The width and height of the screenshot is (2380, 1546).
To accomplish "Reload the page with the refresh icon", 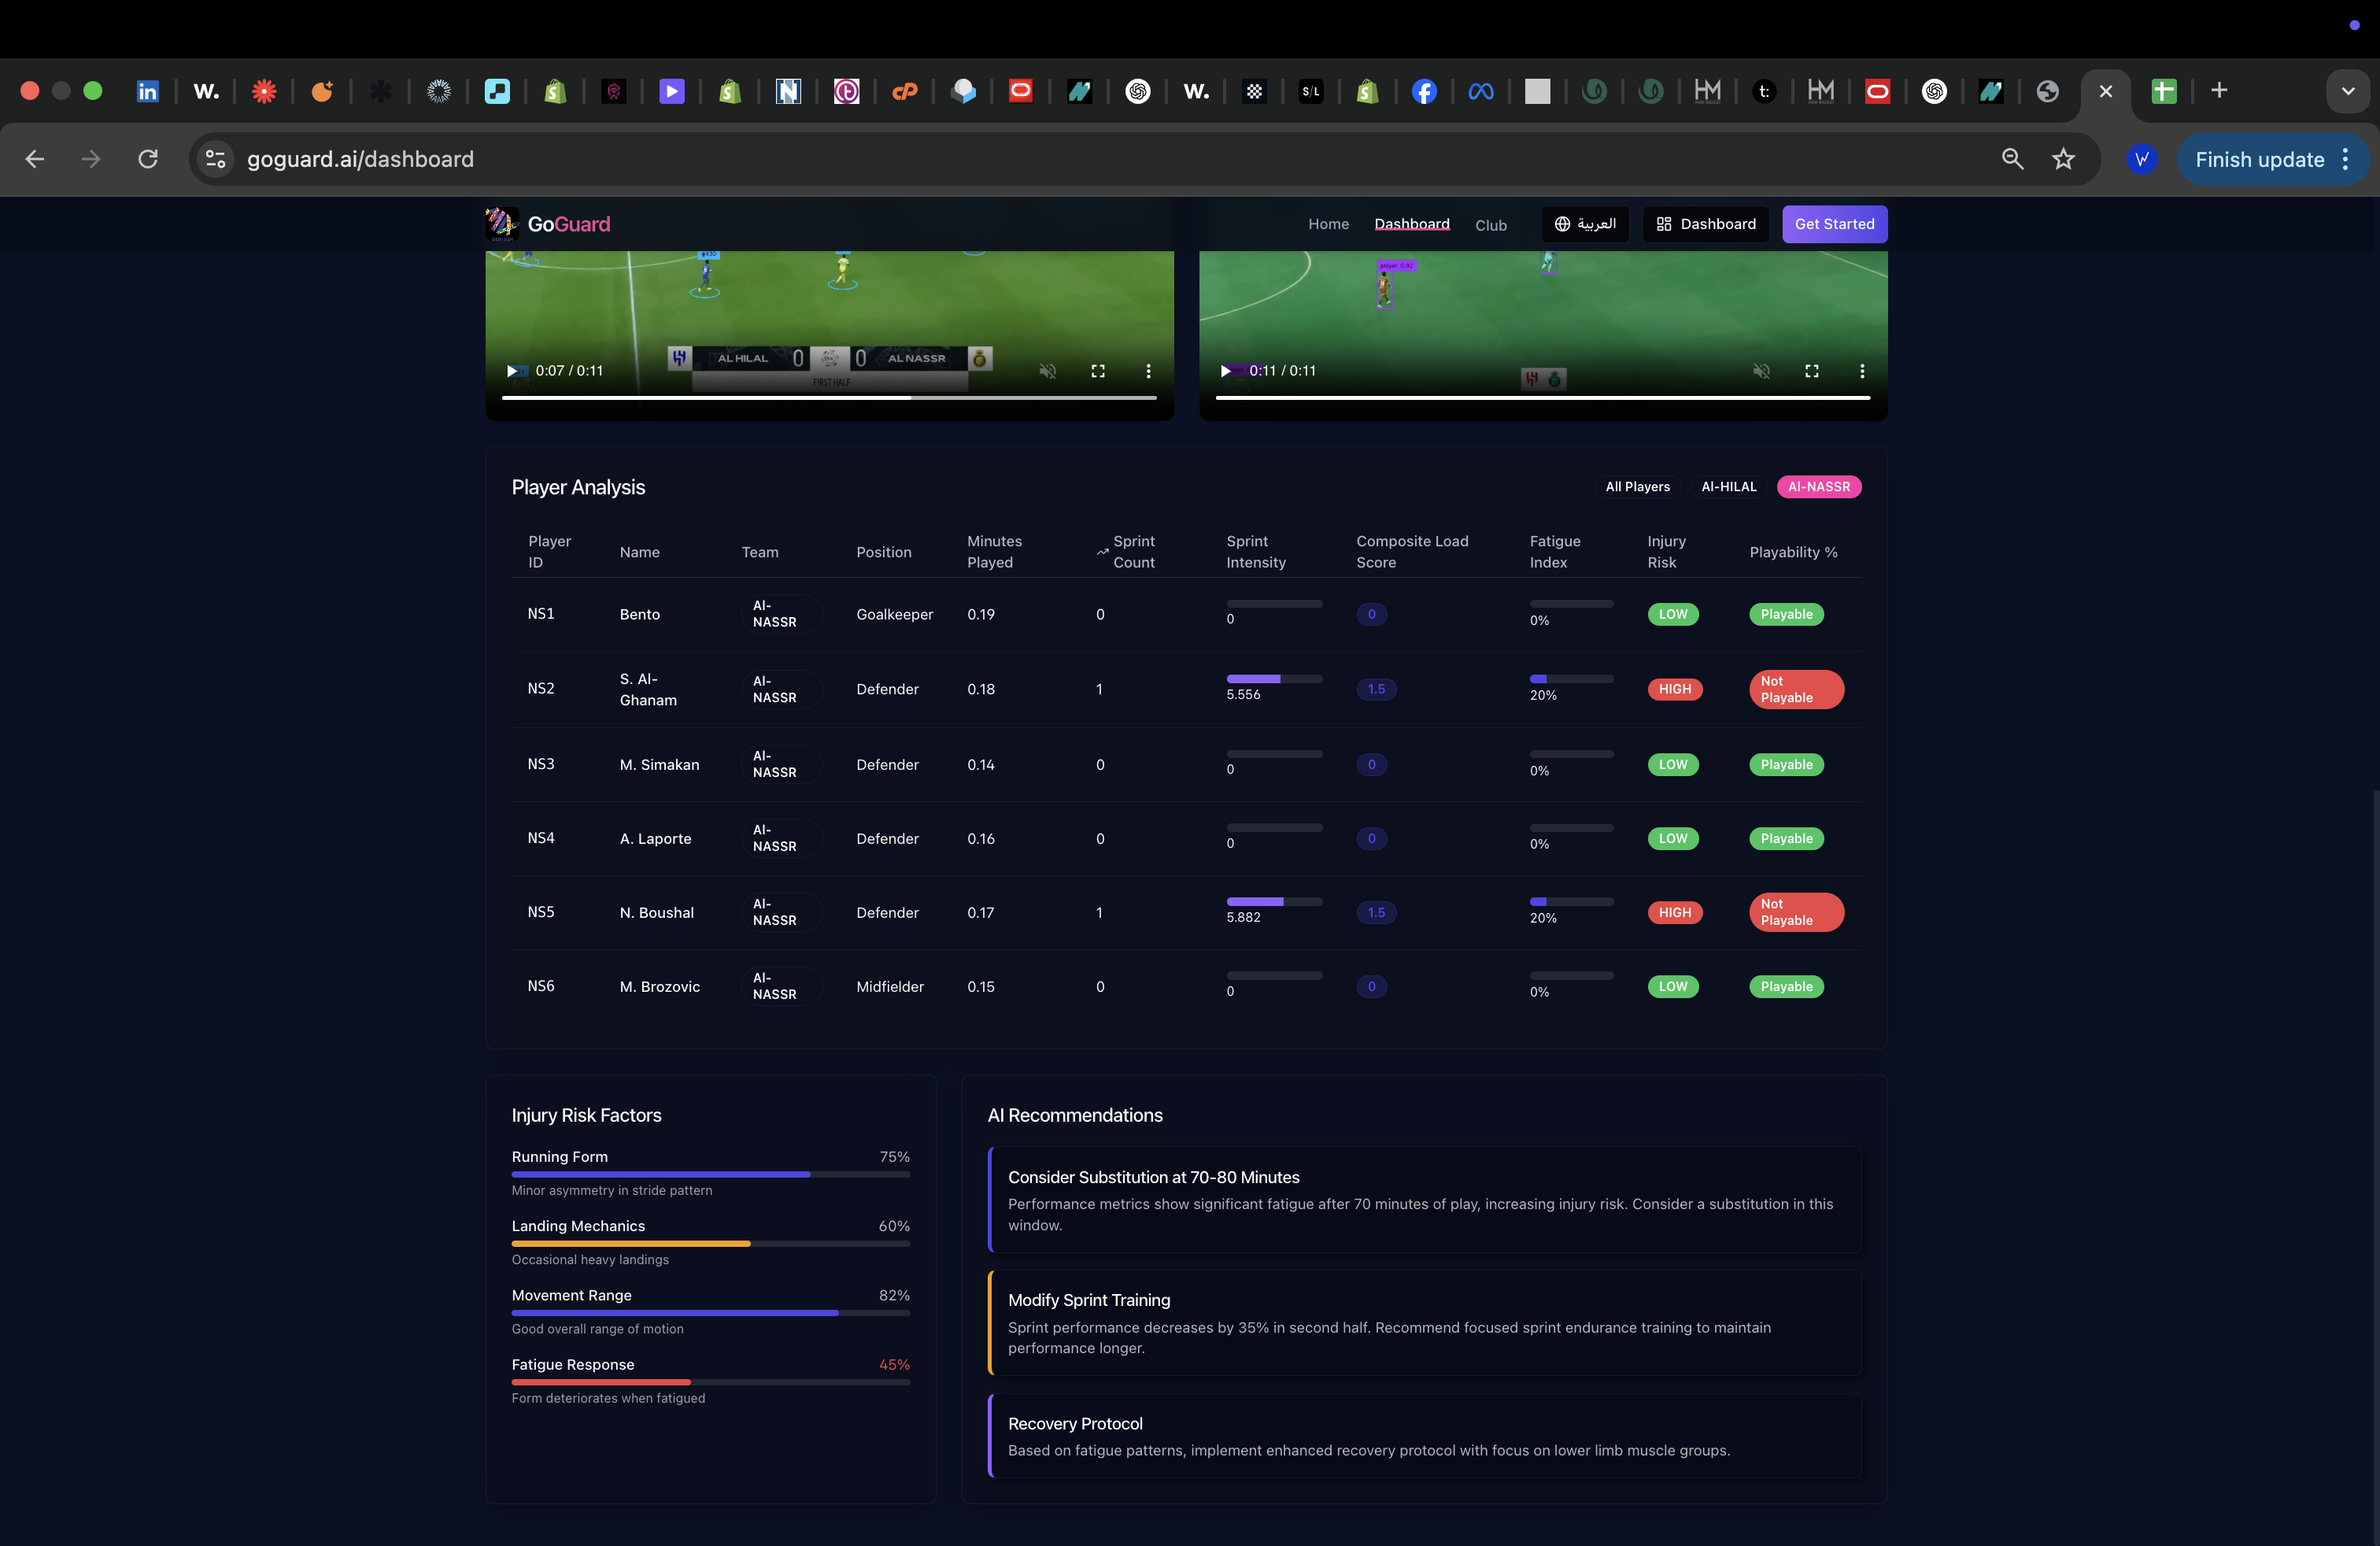I will [x=148, y=159].
